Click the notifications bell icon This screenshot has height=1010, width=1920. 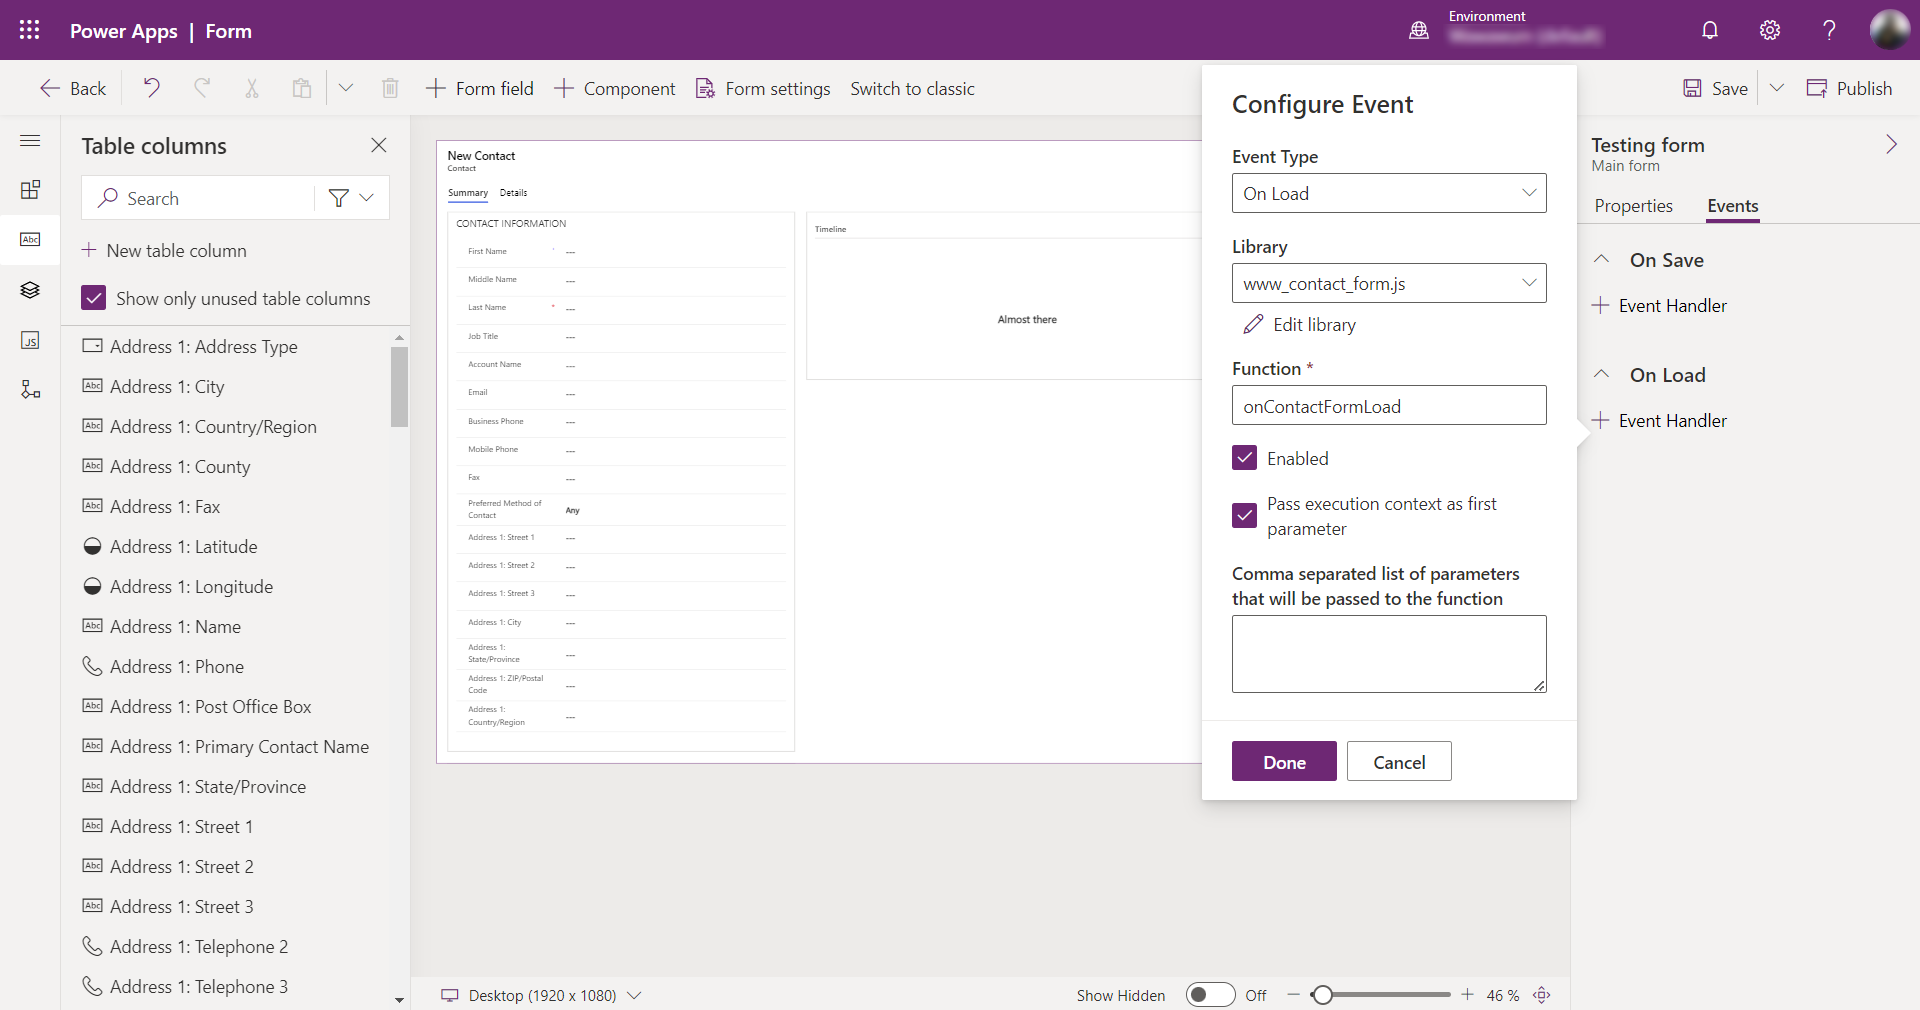[x=1709, y=30]
